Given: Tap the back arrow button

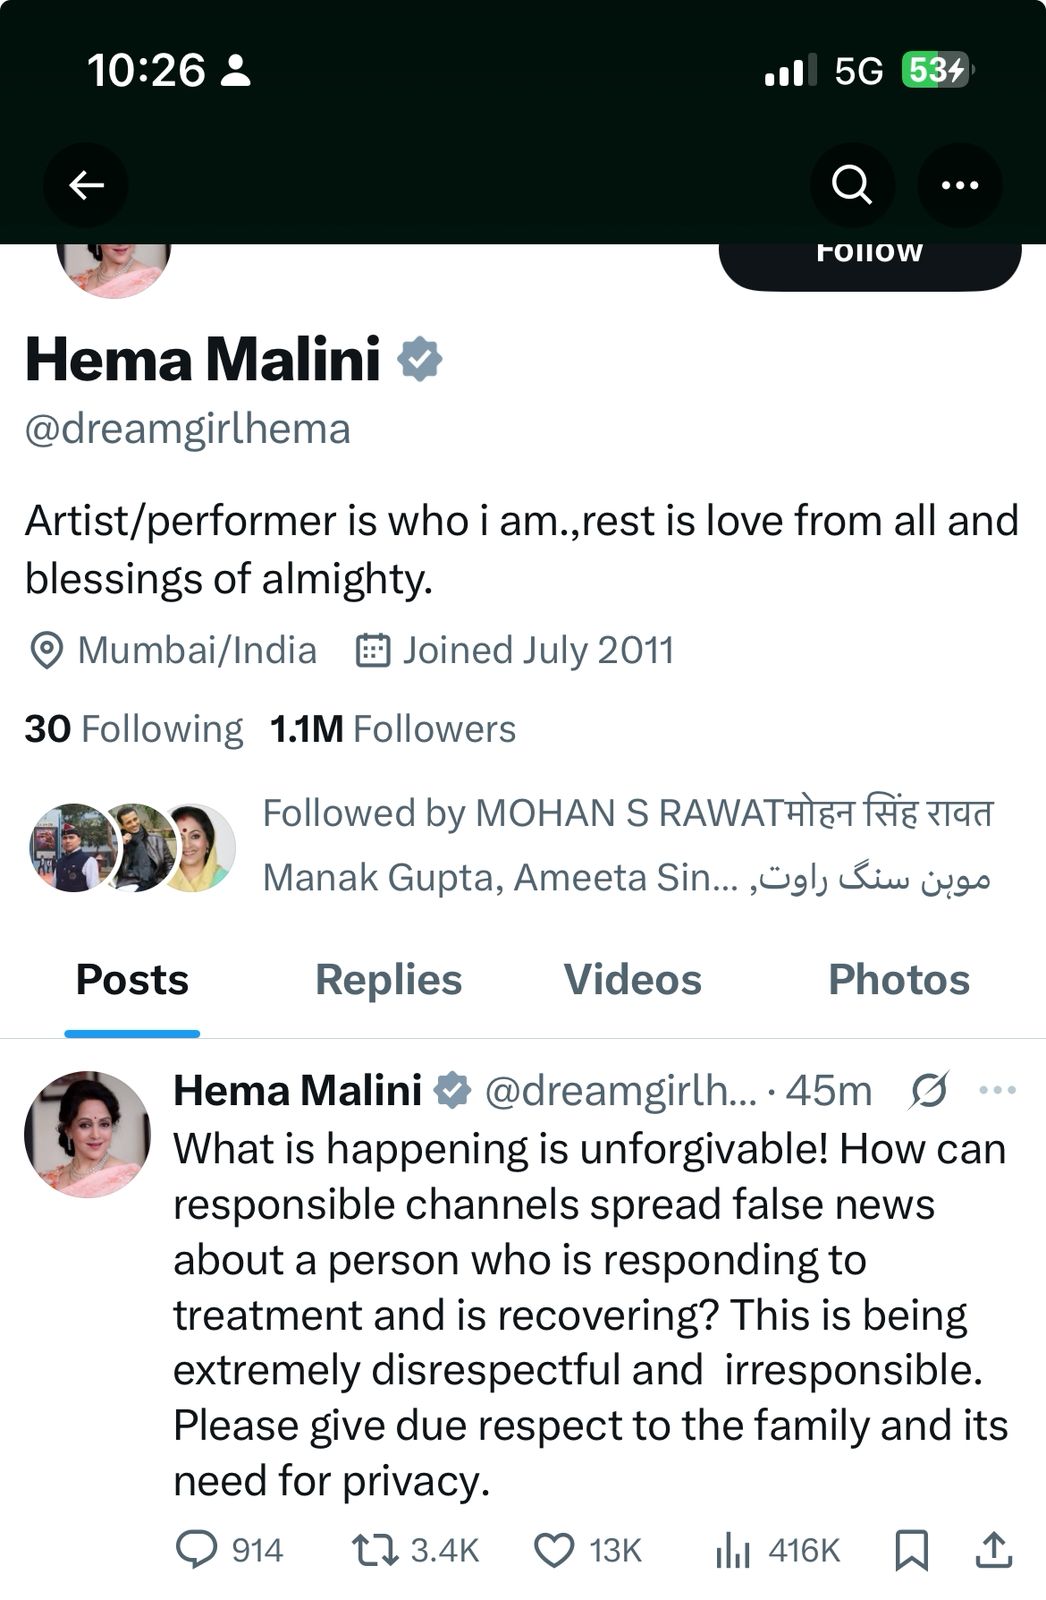Looking at the screenshot, I should coord(86,185).
